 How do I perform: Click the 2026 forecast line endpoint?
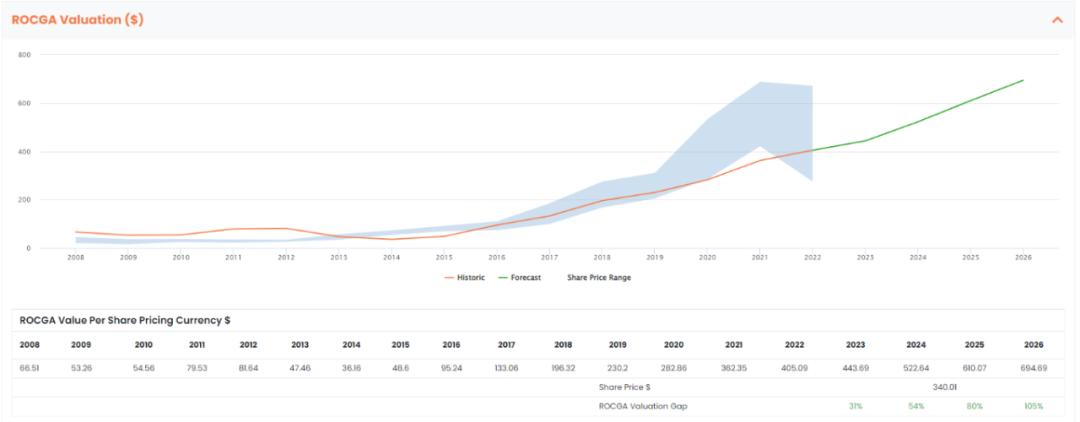1022,80
